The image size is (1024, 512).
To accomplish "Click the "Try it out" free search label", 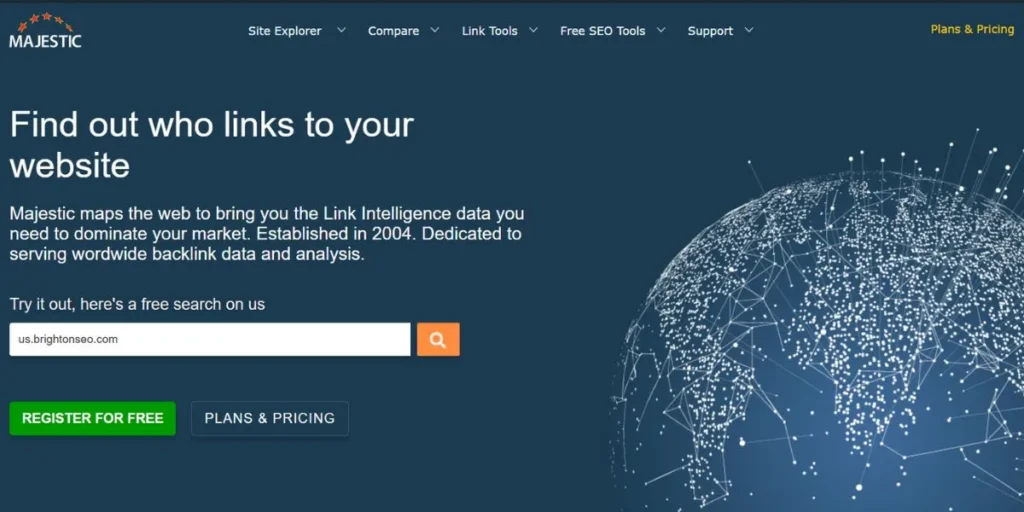I will (137, 304).
